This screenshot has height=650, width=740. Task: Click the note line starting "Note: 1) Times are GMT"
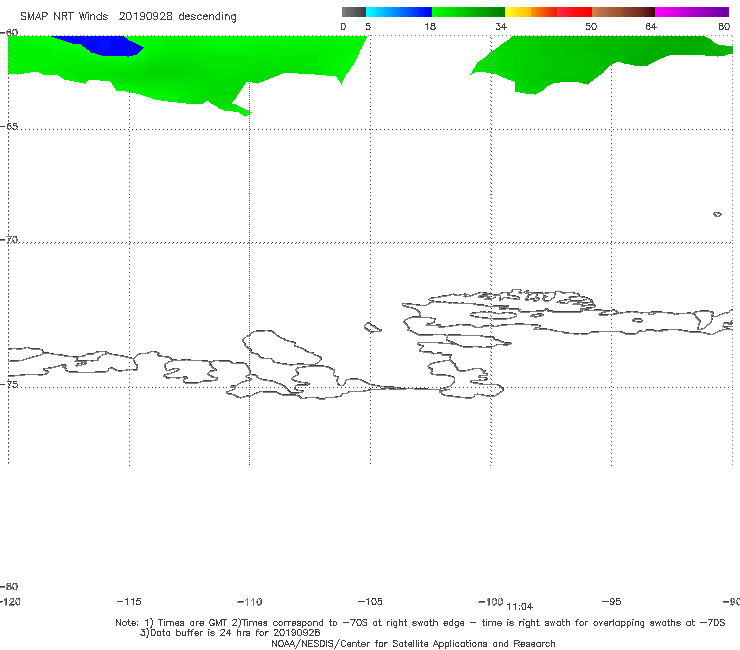[420, 623]
